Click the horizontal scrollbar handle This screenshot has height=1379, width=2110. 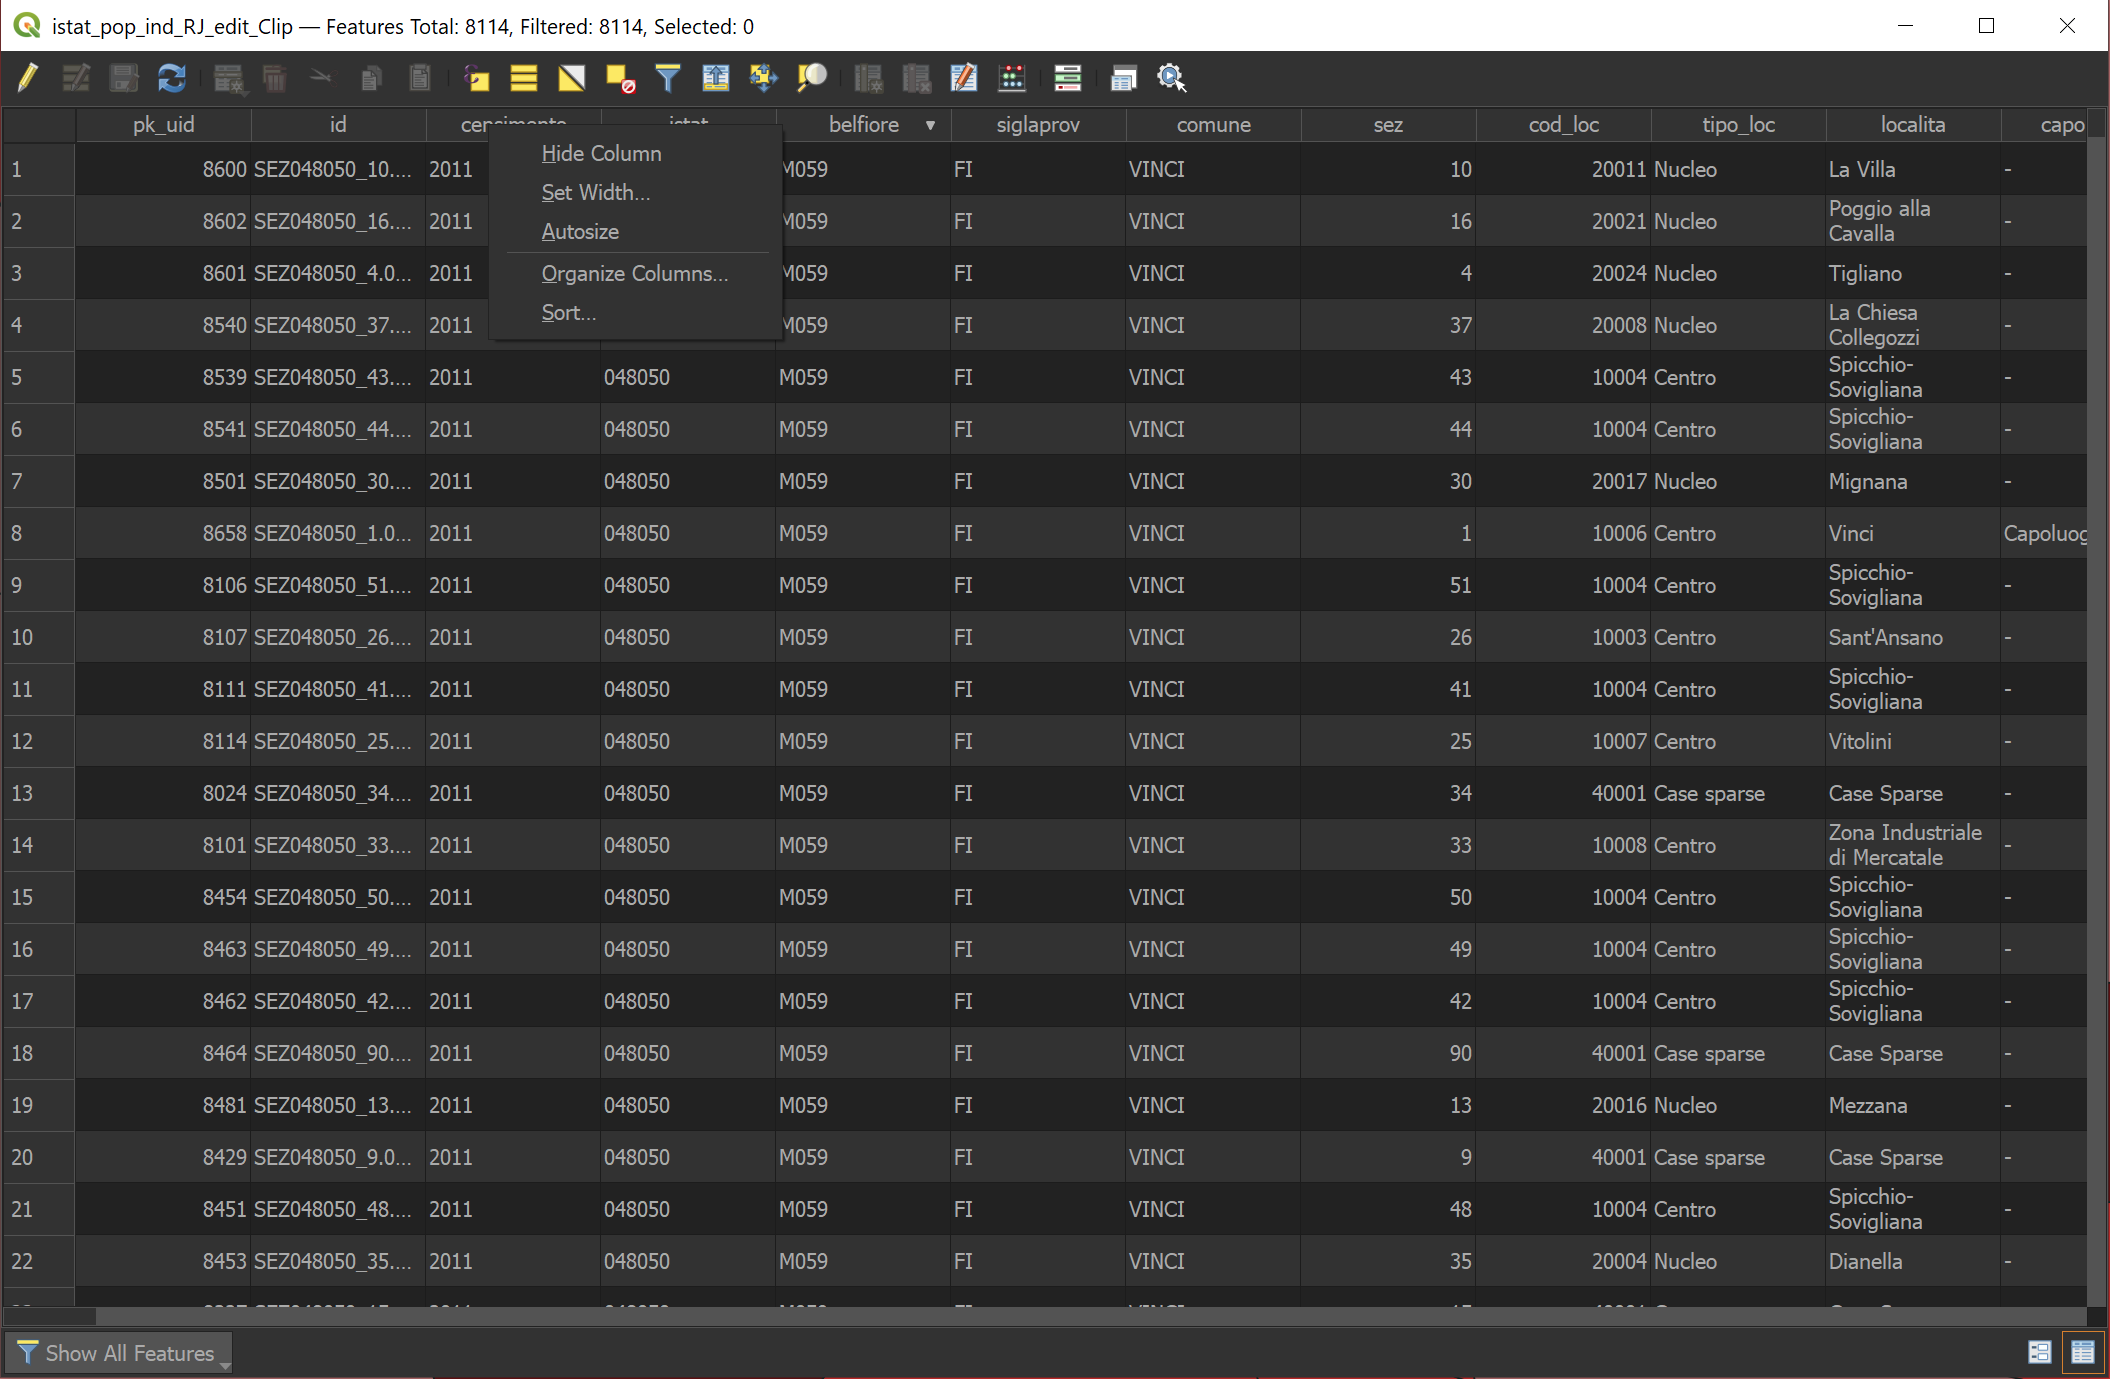pos(50,1316)
